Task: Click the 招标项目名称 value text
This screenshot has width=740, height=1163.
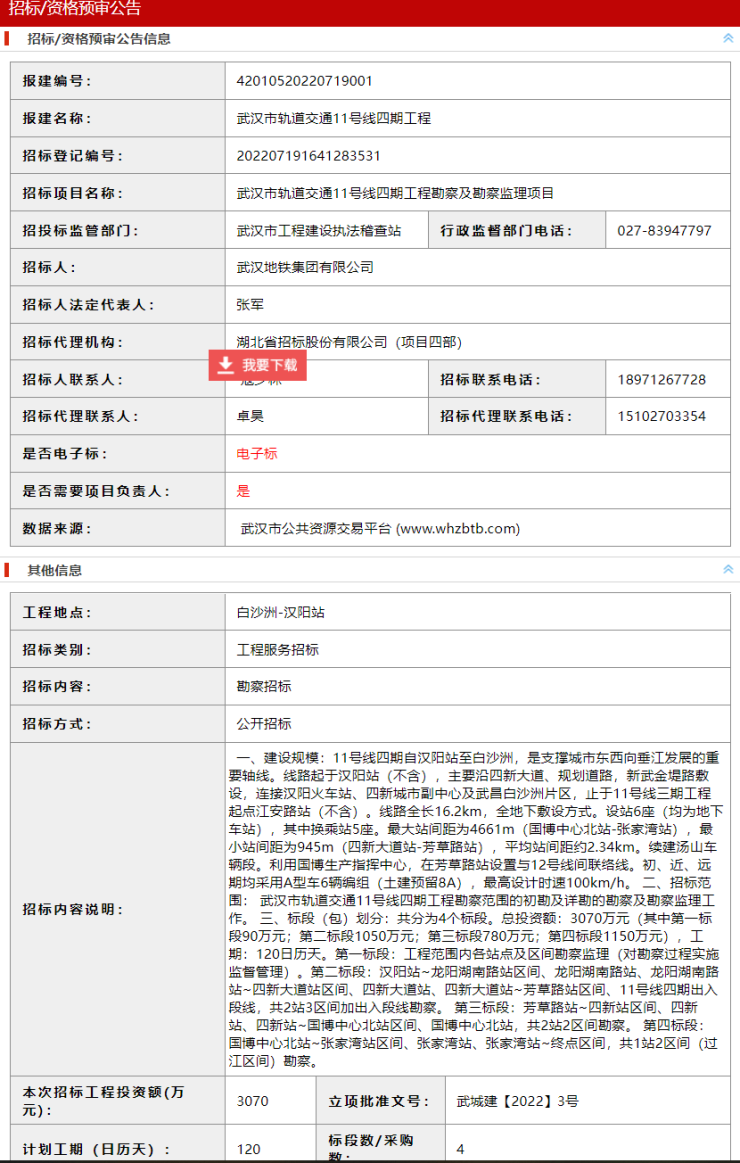Action: (x=395, y=193)
